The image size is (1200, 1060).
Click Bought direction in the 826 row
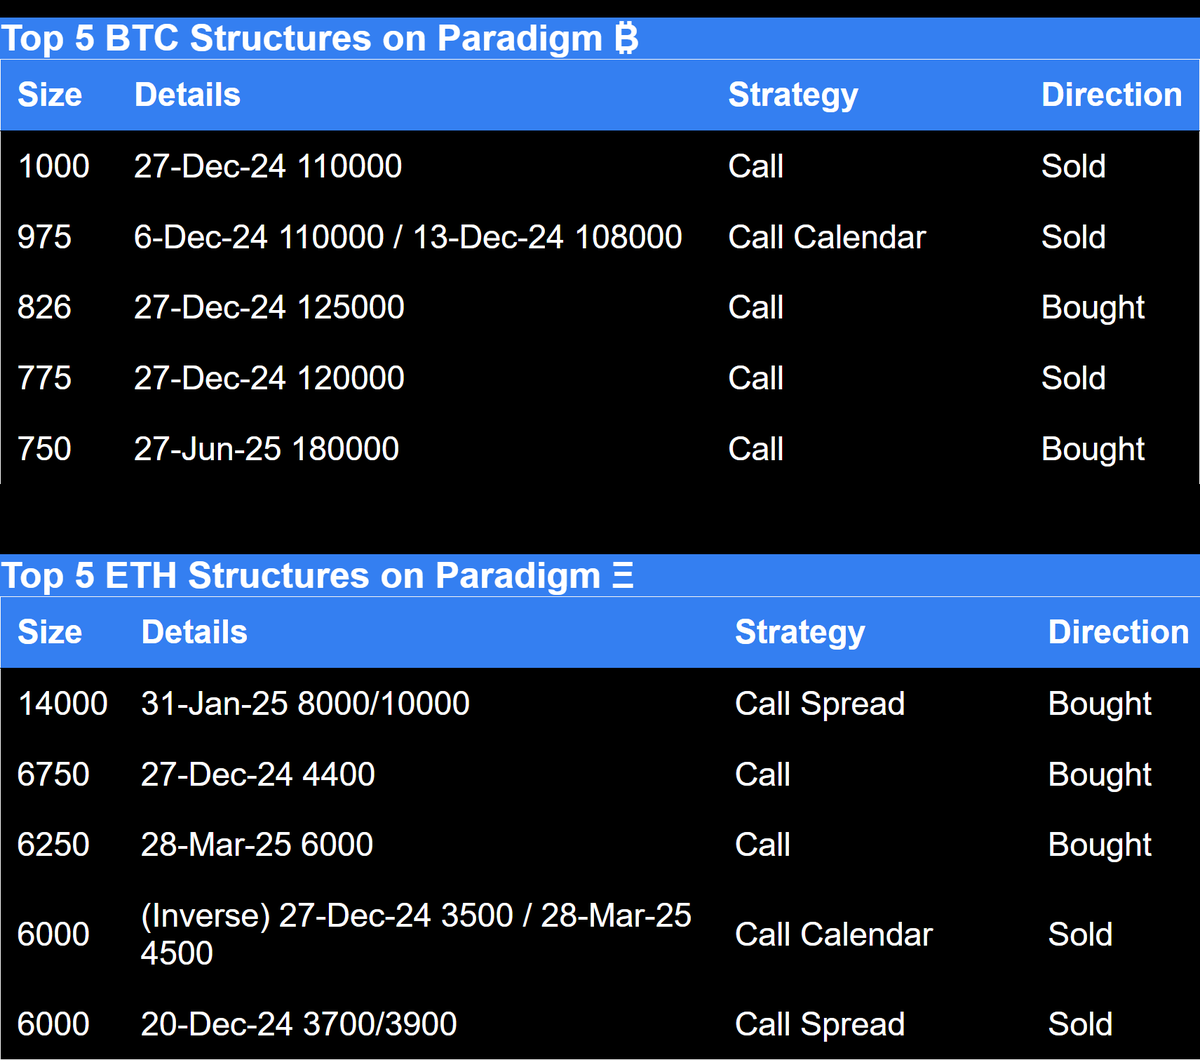pyautogui.click(x=1093, y=308)
